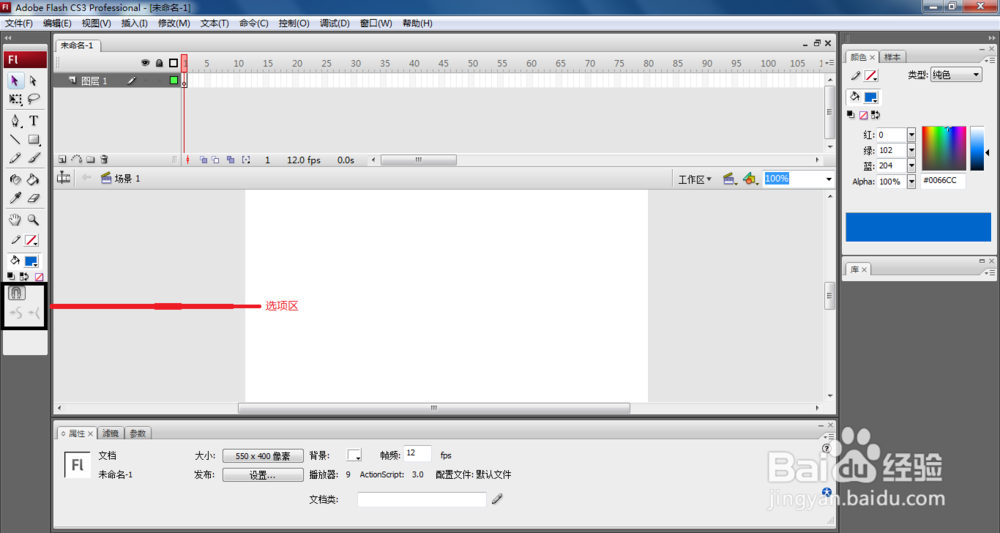Switch to the 参数 tab
This screenshot has width=1000, height=533.
tap(138, 433)
